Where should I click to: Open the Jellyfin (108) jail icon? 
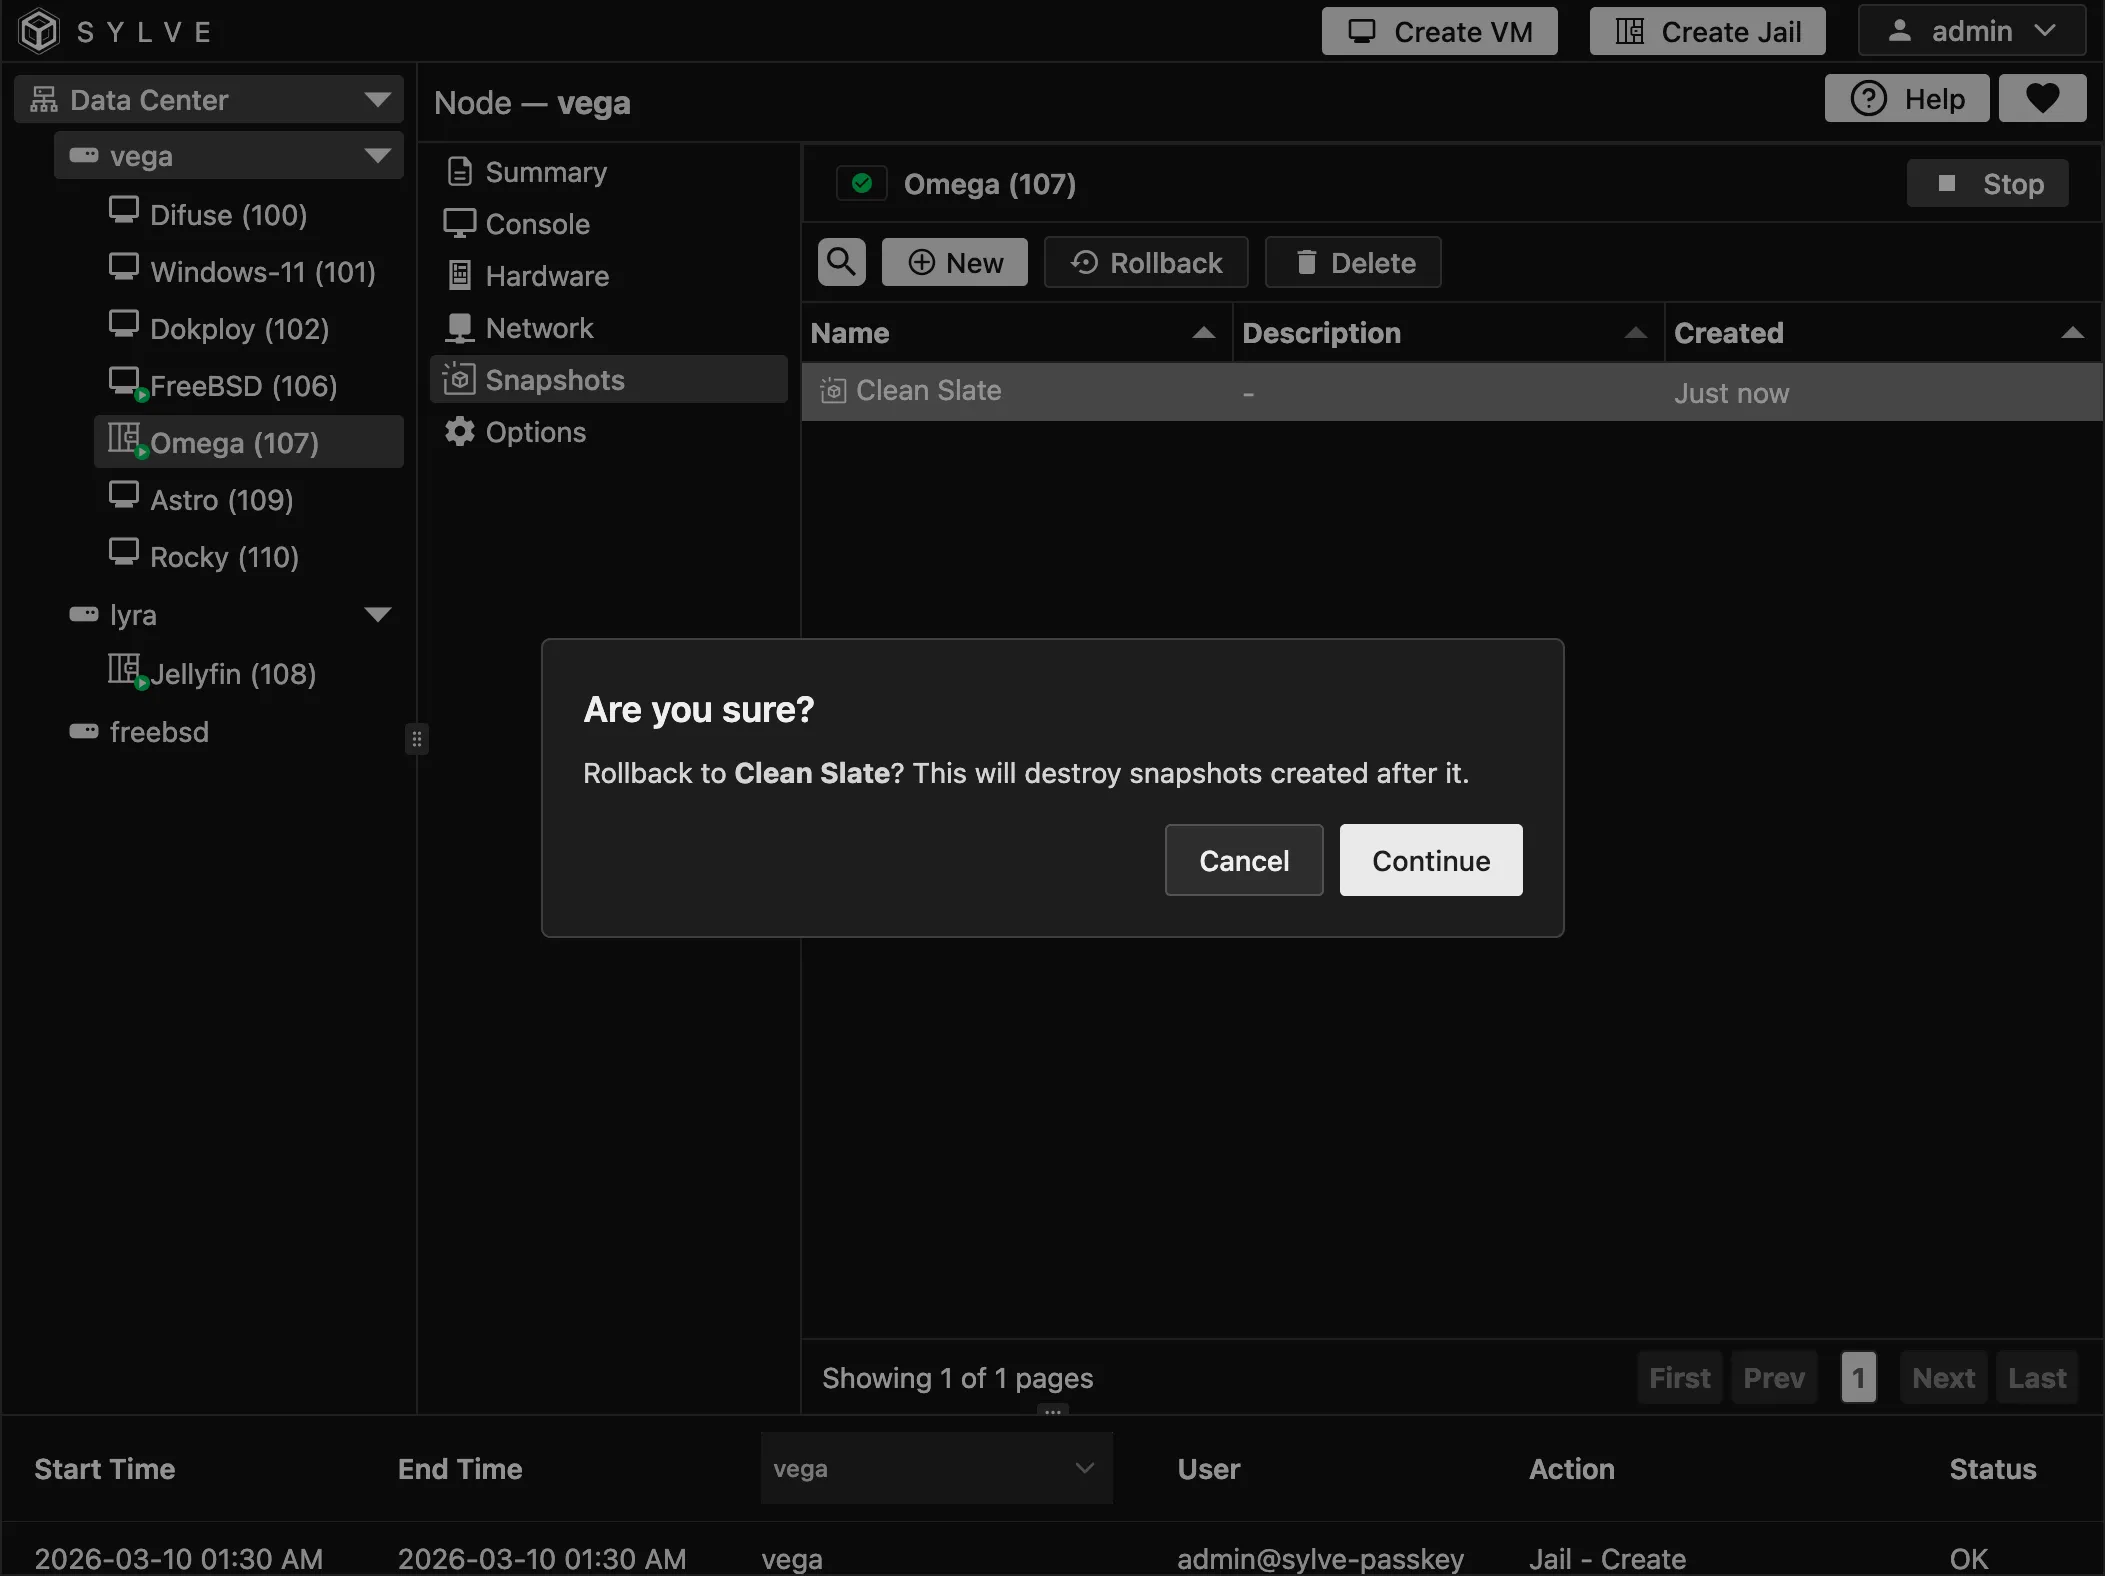[x=124, y=669]
